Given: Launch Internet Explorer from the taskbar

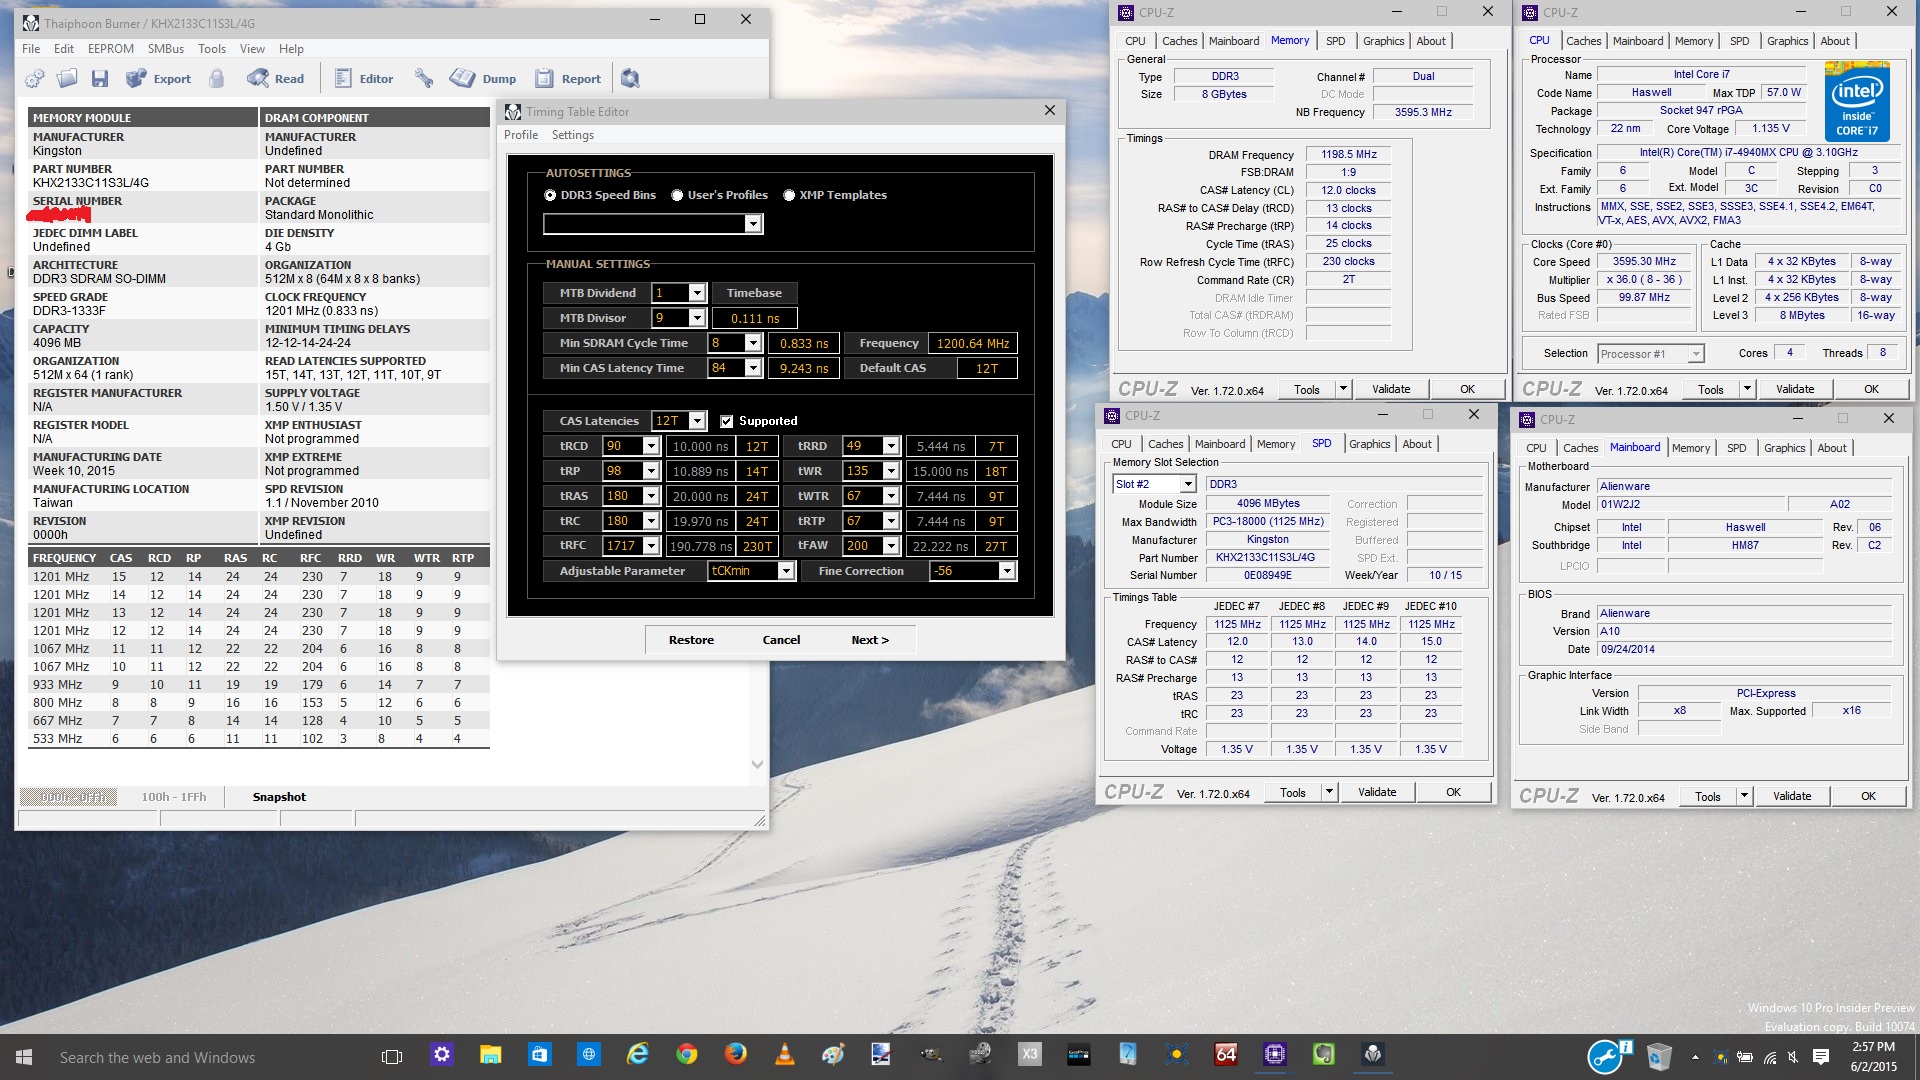Looking at the screenshot, I should coord(637,1055).
